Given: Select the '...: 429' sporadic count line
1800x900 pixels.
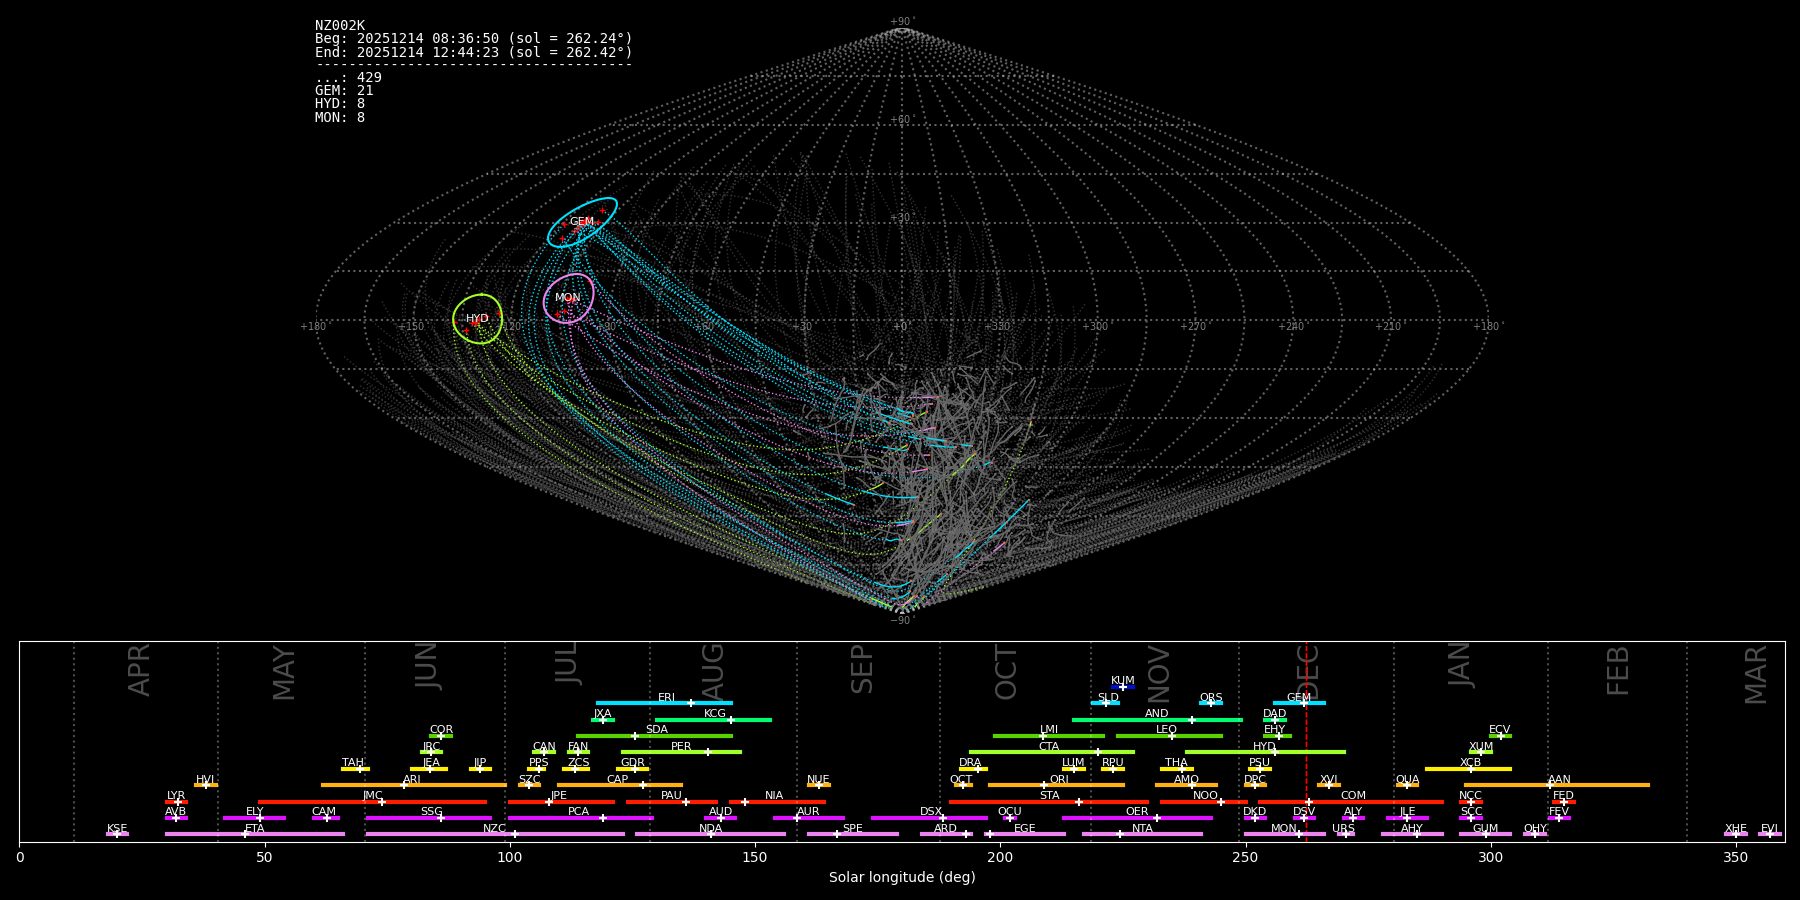Looking at the screenshot, I should tap(348, 78).
